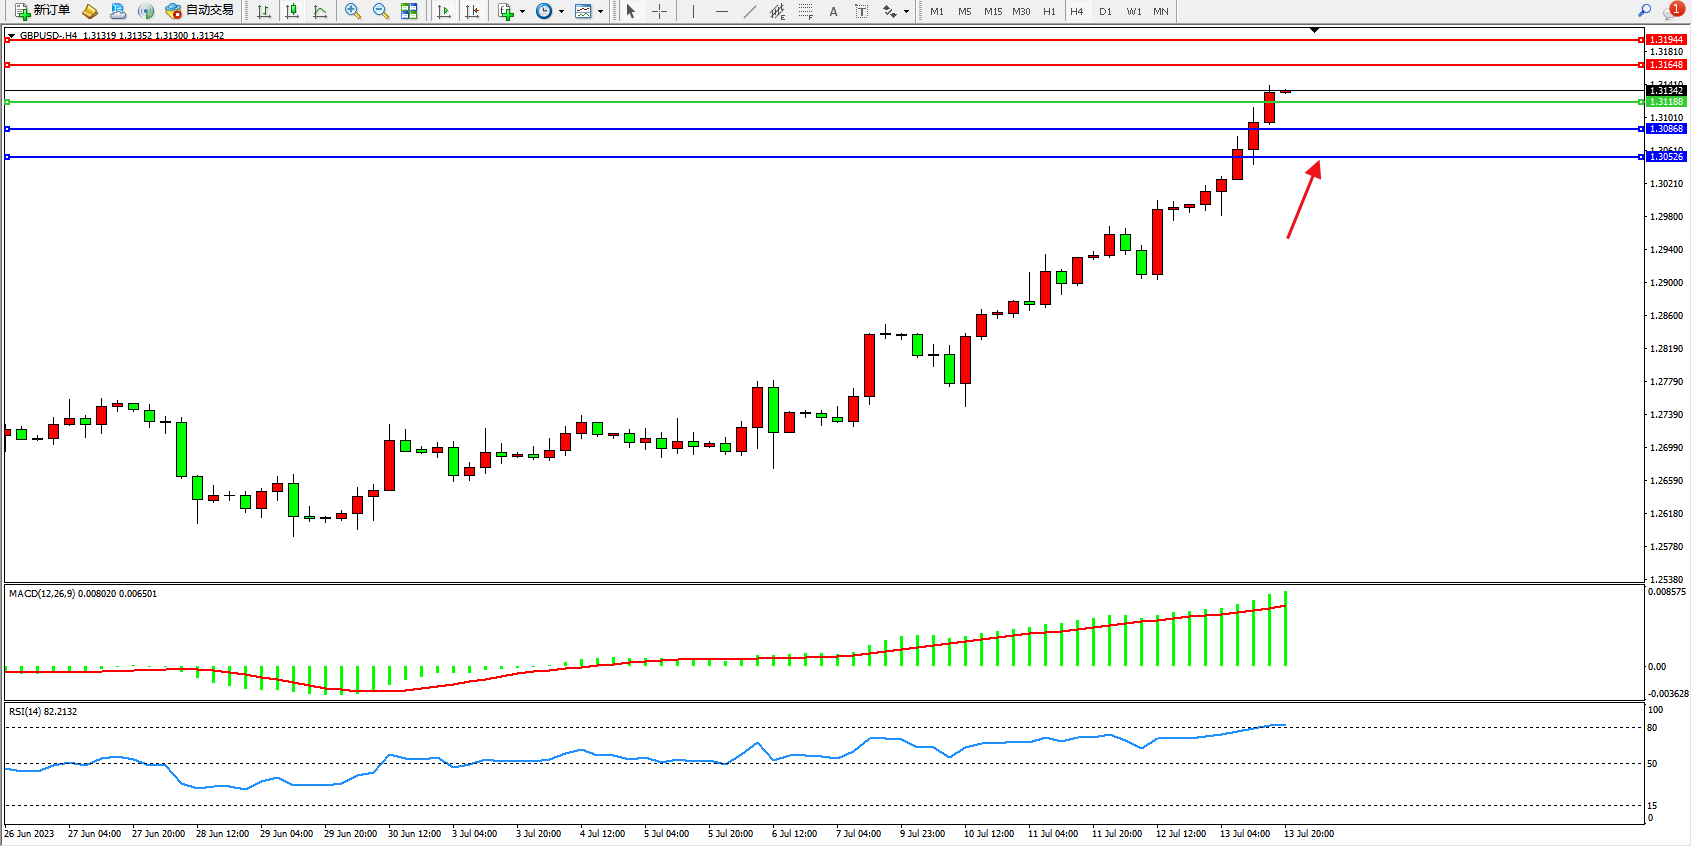Click the 自动交易 auto trading button
Screen dimensions: 1692x847
[x=200, y=11]
